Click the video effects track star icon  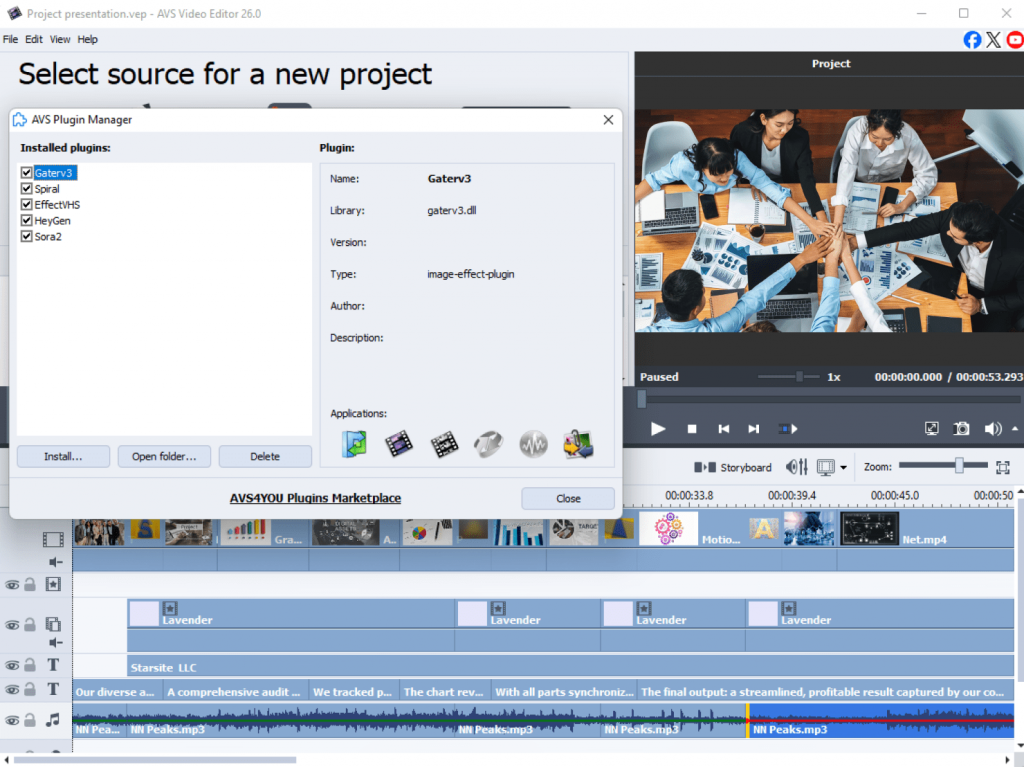coord(53,584)
